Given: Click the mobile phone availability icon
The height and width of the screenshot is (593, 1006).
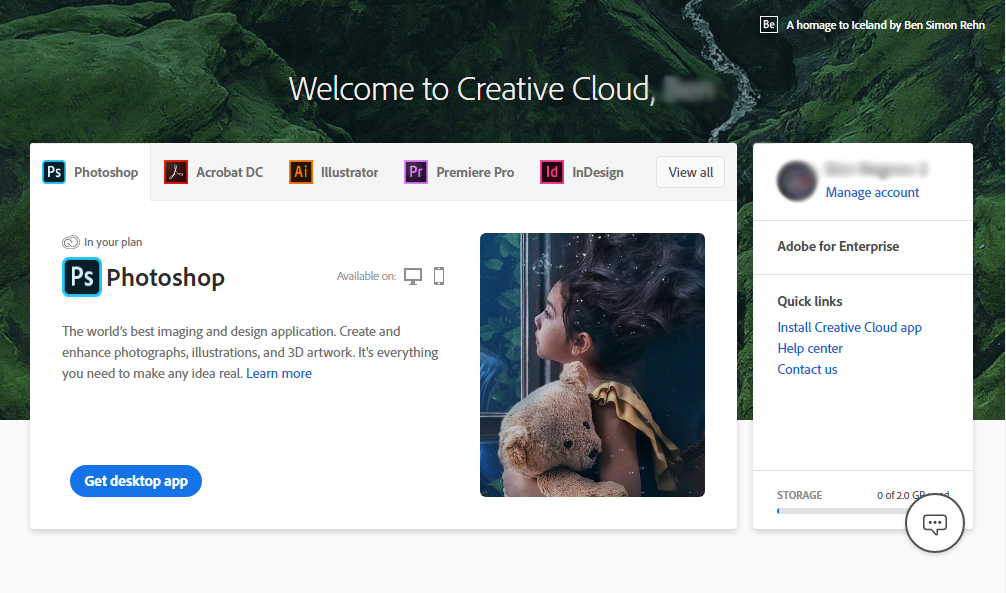Looking at the screenshot, I should point(439,276).
